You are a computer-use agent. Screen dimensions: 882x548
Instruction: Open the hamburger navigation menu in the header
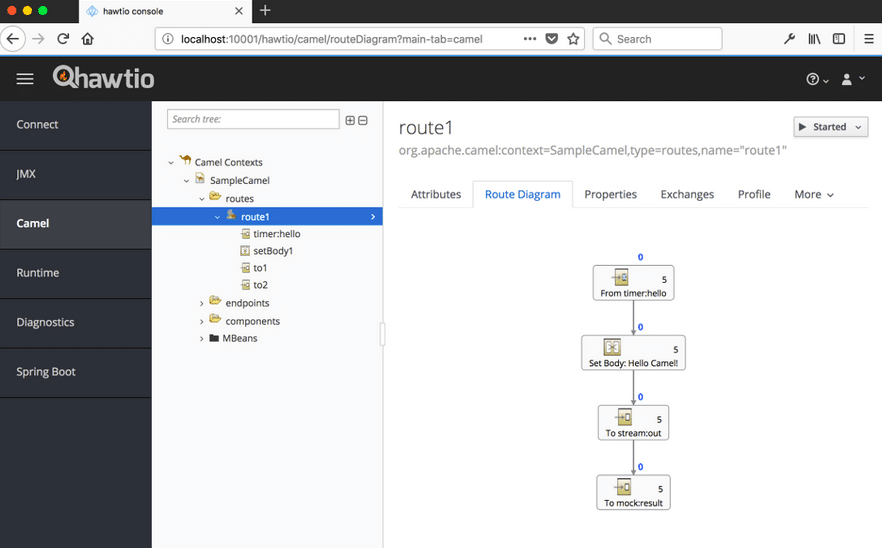point(25,79)
